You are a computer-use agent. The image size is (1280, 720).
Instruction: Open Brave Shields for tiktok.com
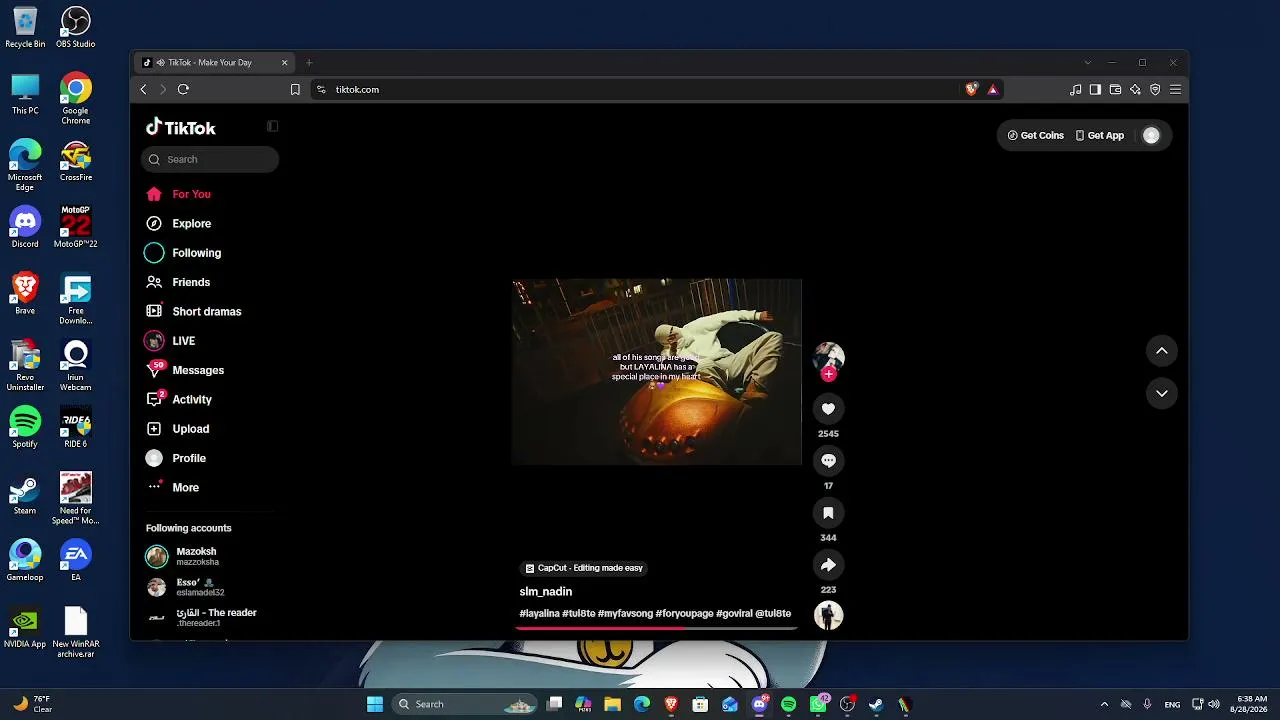pos(971,89)
